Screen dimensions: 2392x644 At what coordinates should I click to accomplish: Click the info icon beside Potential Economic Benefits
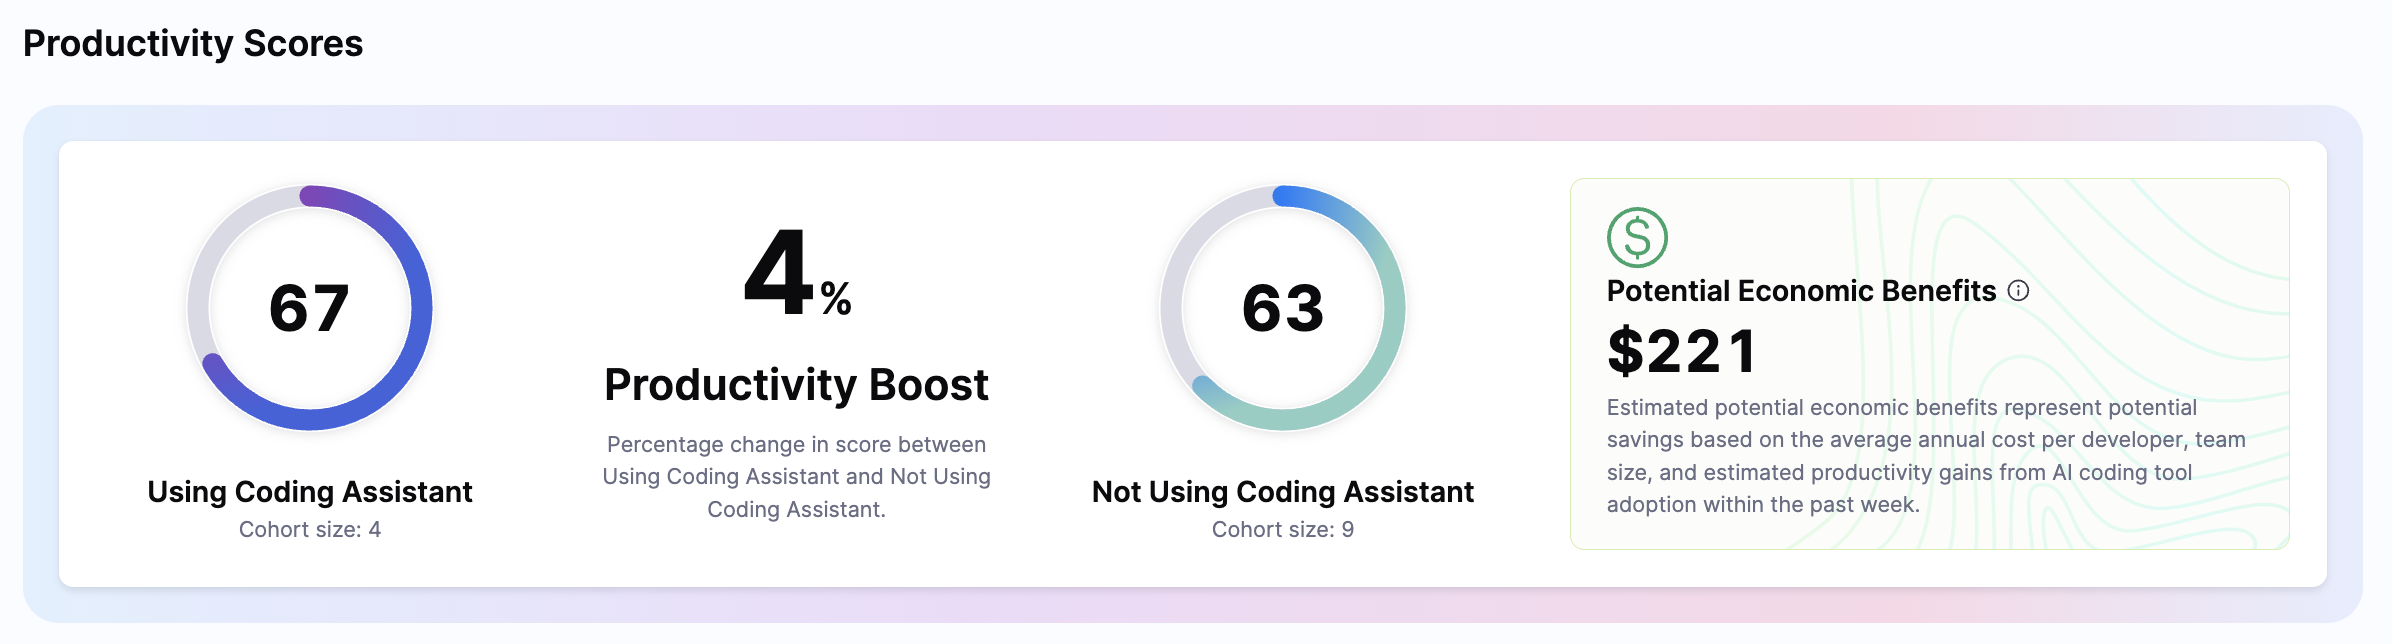pyautogui.click(x=2019, y=291)
